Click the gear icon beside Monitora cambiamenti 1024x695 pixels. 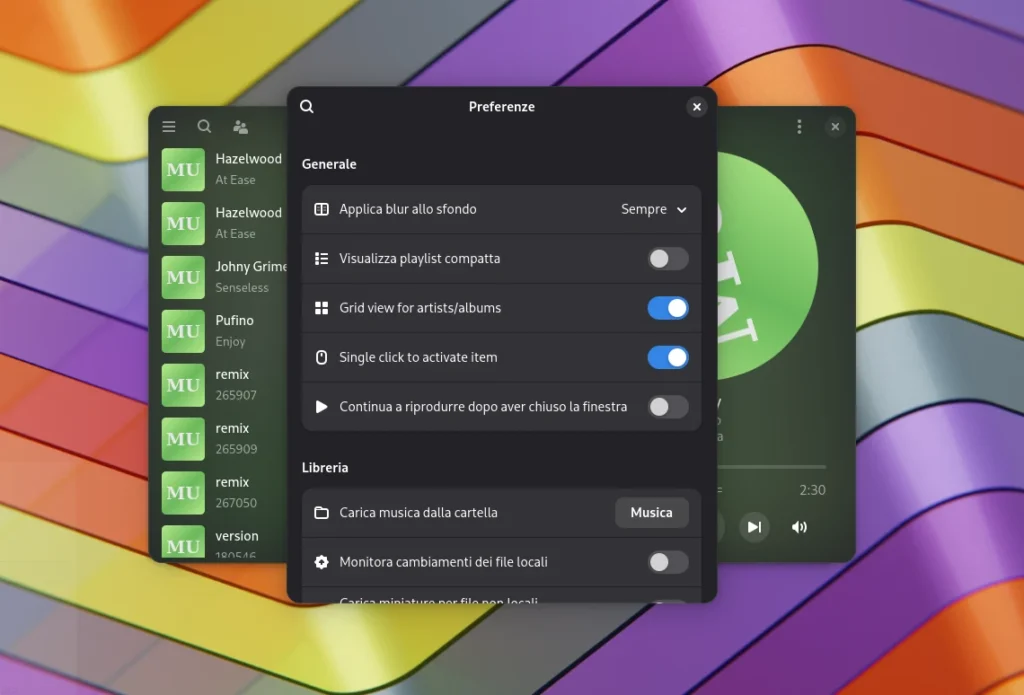click(321, 562)
